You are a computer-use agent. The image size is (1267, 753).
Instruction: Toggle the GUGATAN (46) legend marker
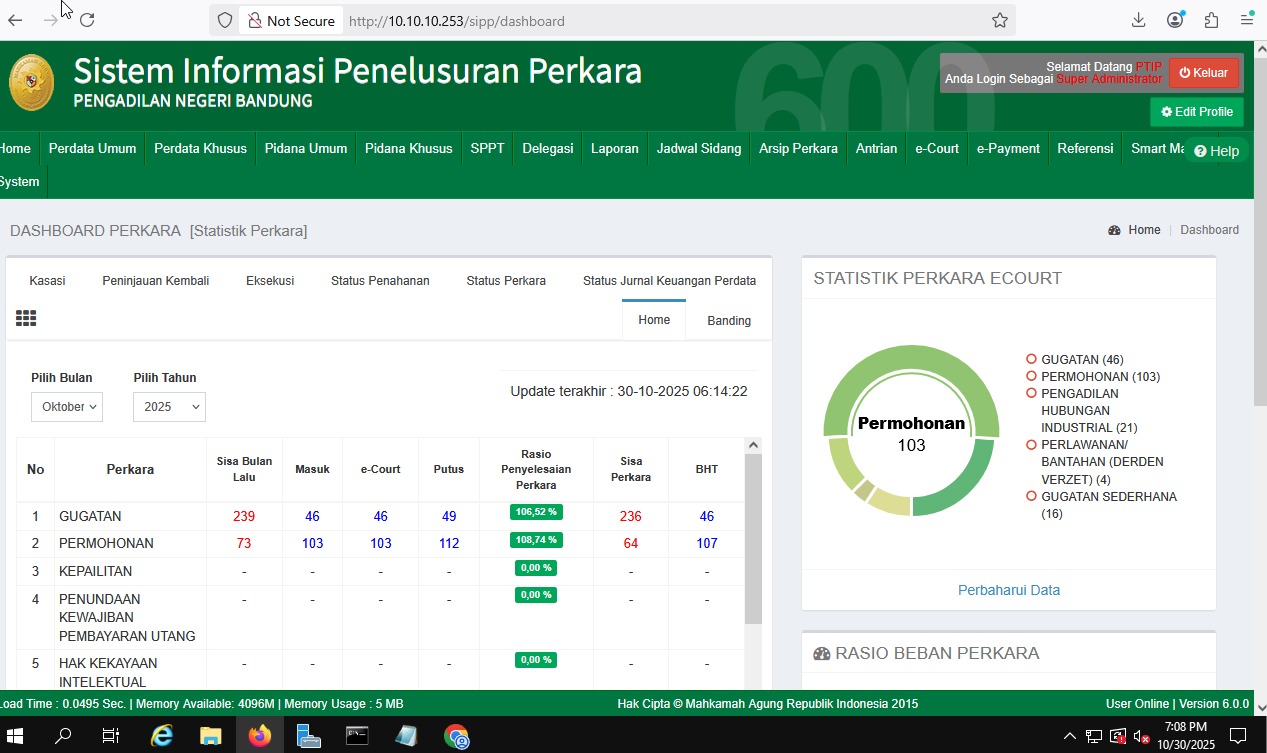[x=1031, y=359]
